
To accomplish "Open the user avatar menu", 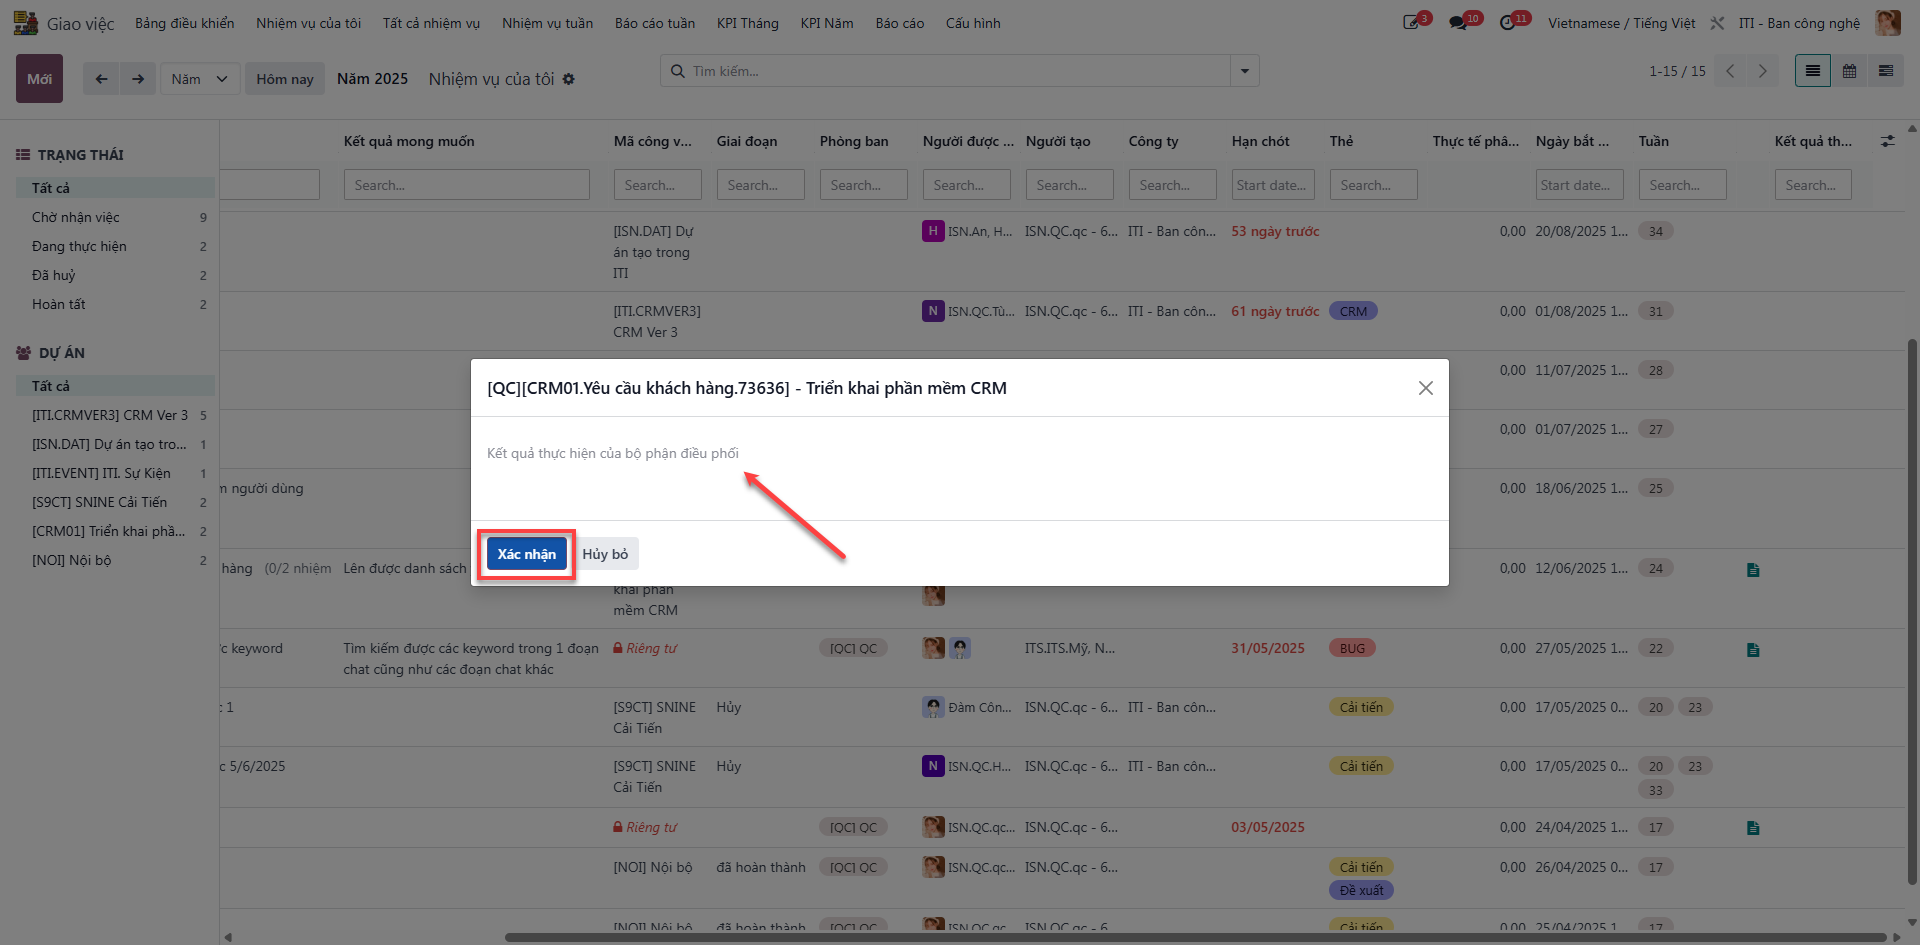I will 1888,23.
